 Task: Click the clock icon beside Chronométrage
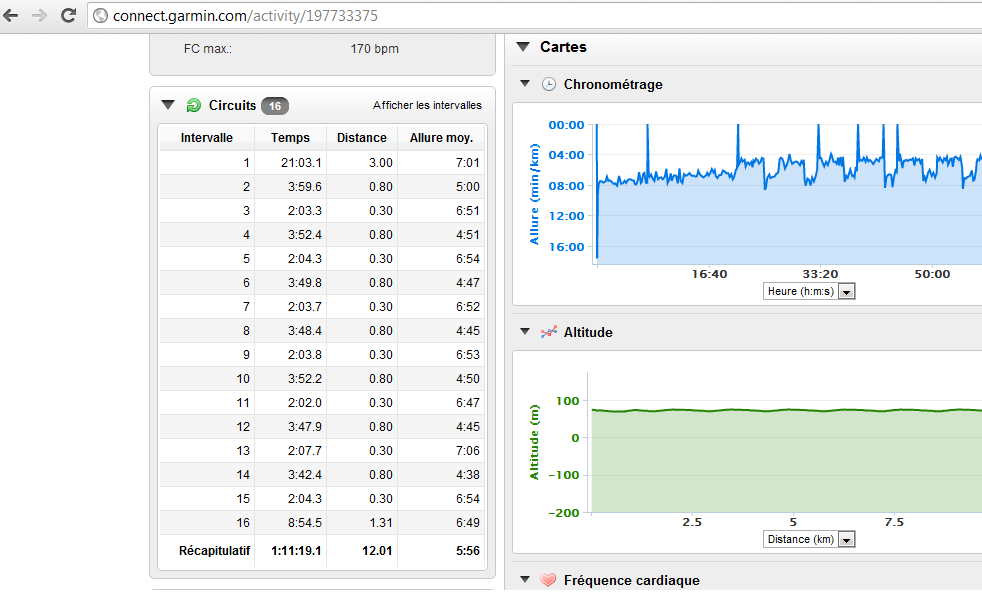coord(549,84)
